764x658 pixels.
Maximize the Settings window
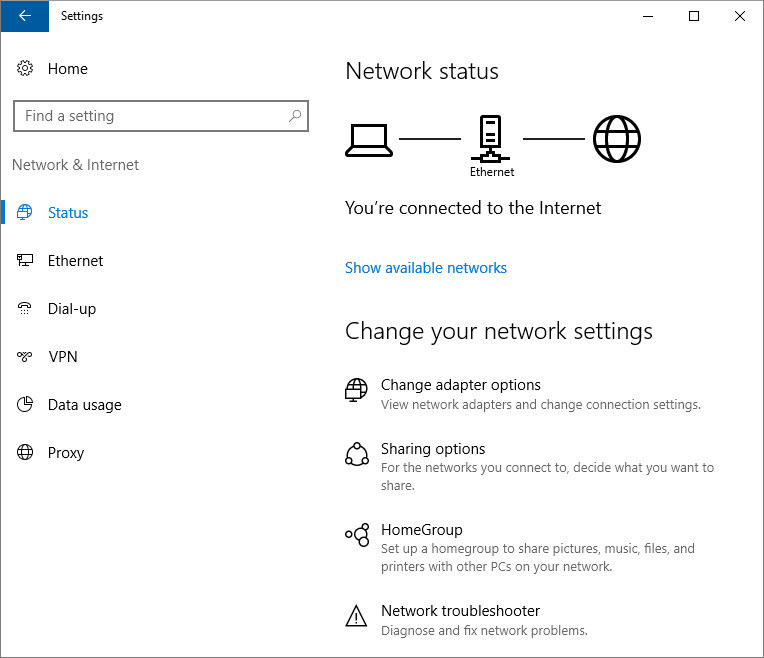(694, 16)
